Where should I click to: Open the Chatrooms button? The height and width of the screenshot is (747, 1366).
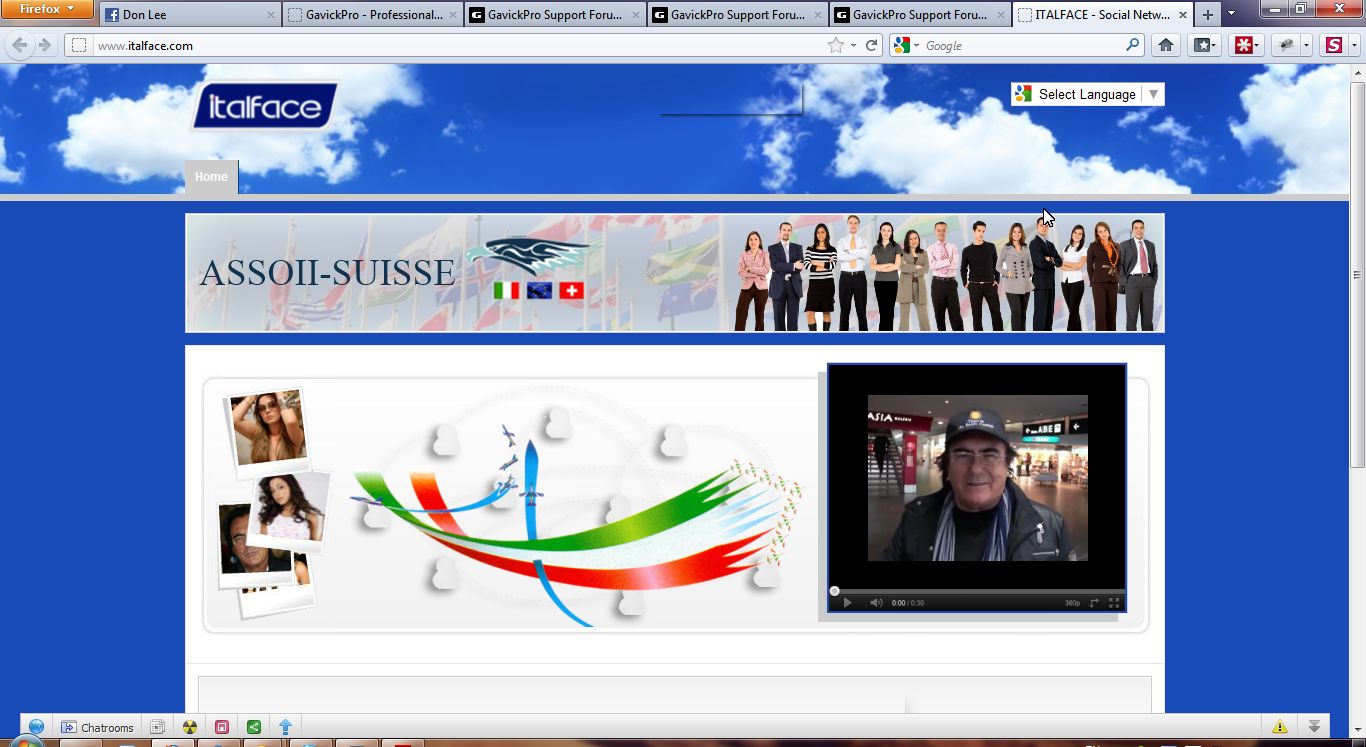click(97, 727)
